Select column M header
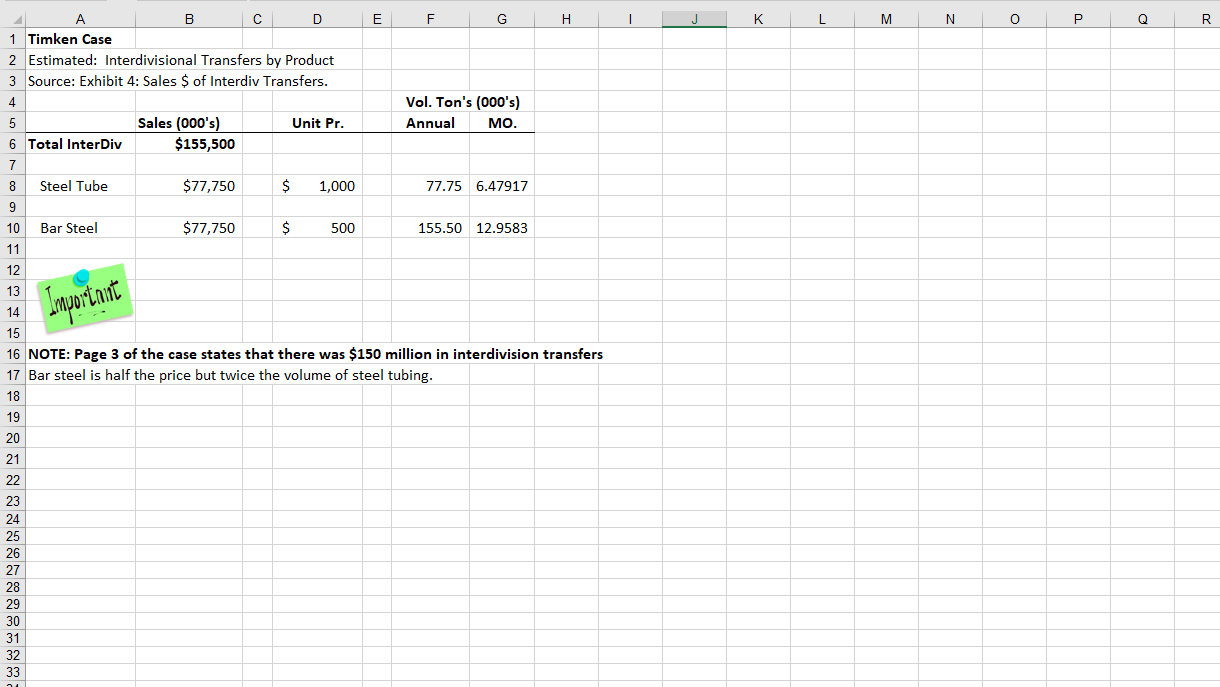The image size is (1220, 687). point(886,18)
